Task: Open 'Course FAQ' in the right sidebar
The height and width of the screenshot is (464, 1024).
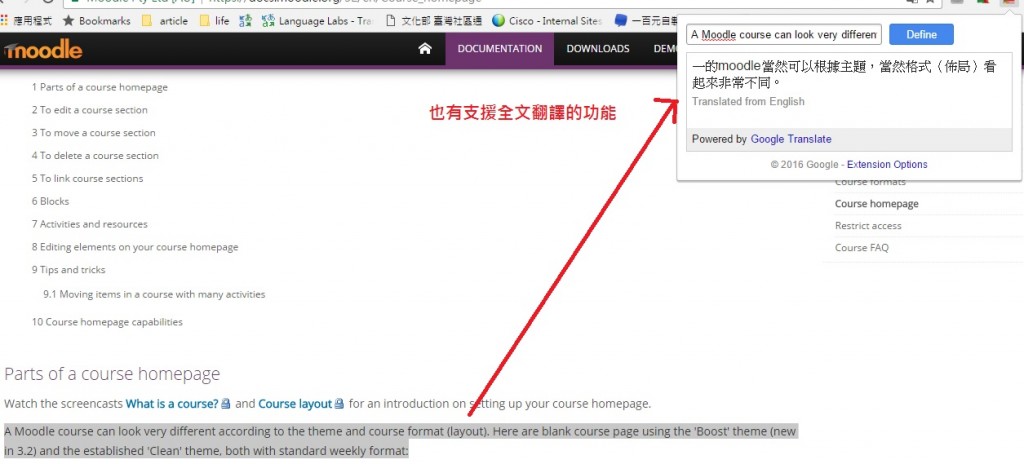Action: click(x=861, y=248)
